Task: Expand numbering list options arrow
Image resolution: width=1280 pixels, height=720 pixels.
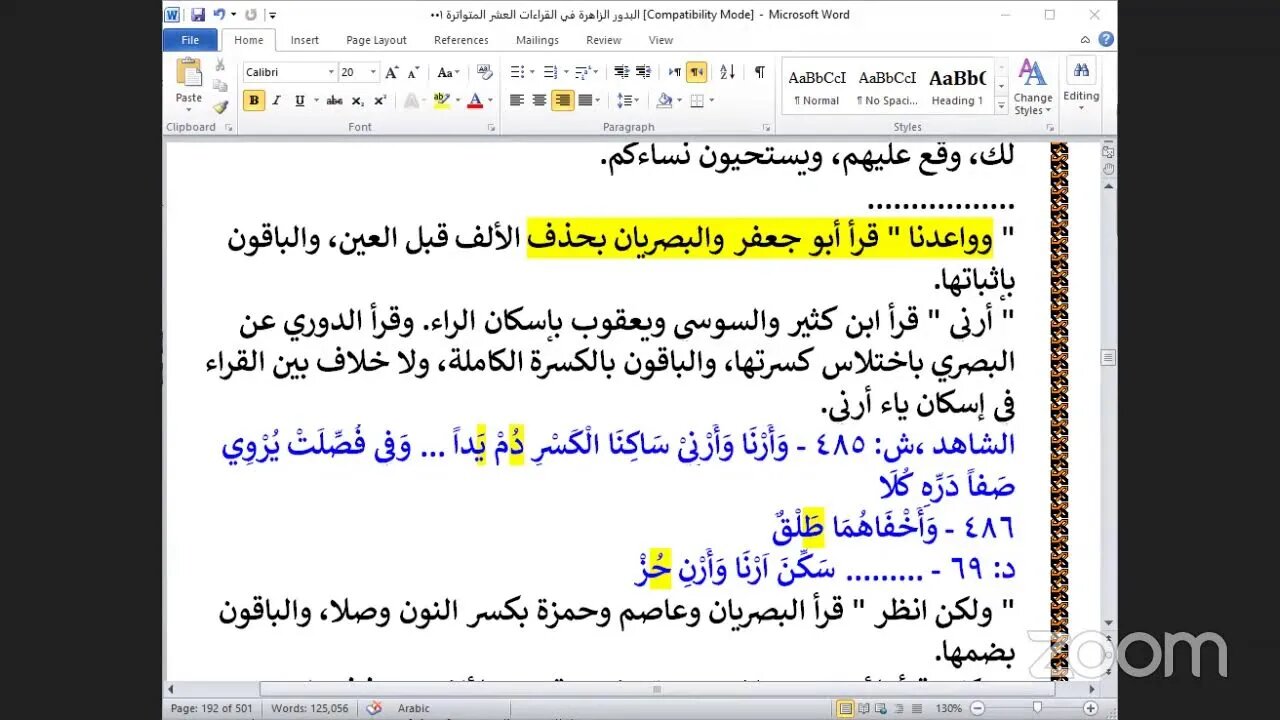Action: 567,72
